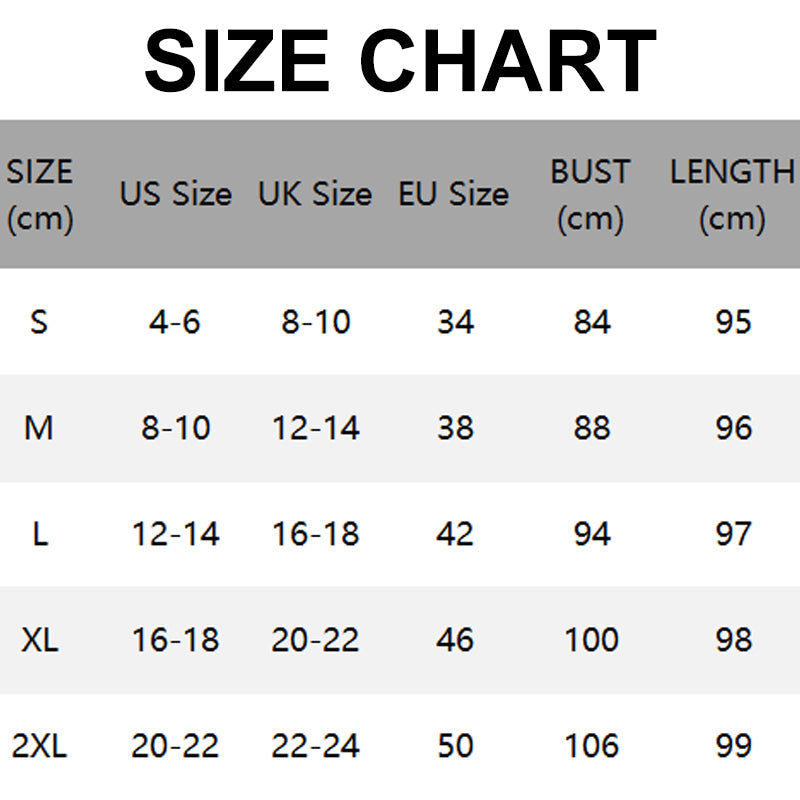Viewport: 800px width, 800px height.
Task: Click the UK Size column header
Action: point(314,194)
